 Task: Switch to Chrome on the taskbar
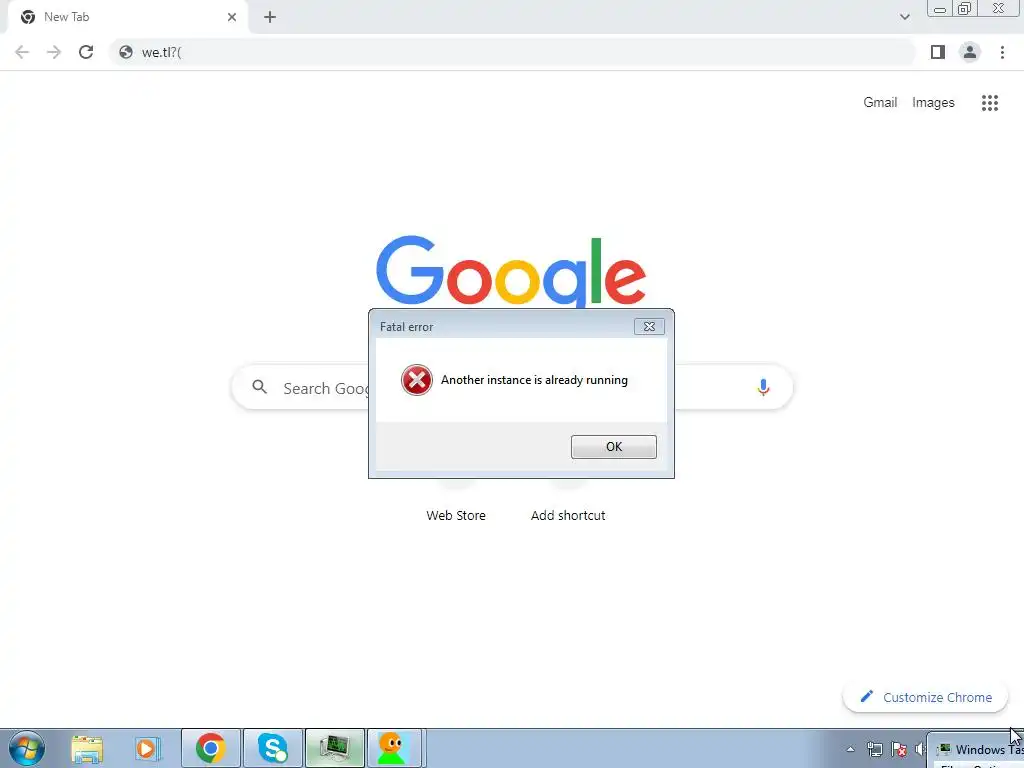[x=210, y=748]
